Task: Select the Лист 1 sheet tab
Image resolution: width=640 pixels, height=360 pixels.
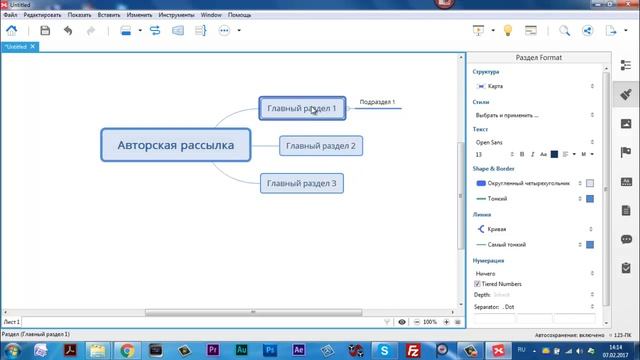Action: (x=11, y=322)
